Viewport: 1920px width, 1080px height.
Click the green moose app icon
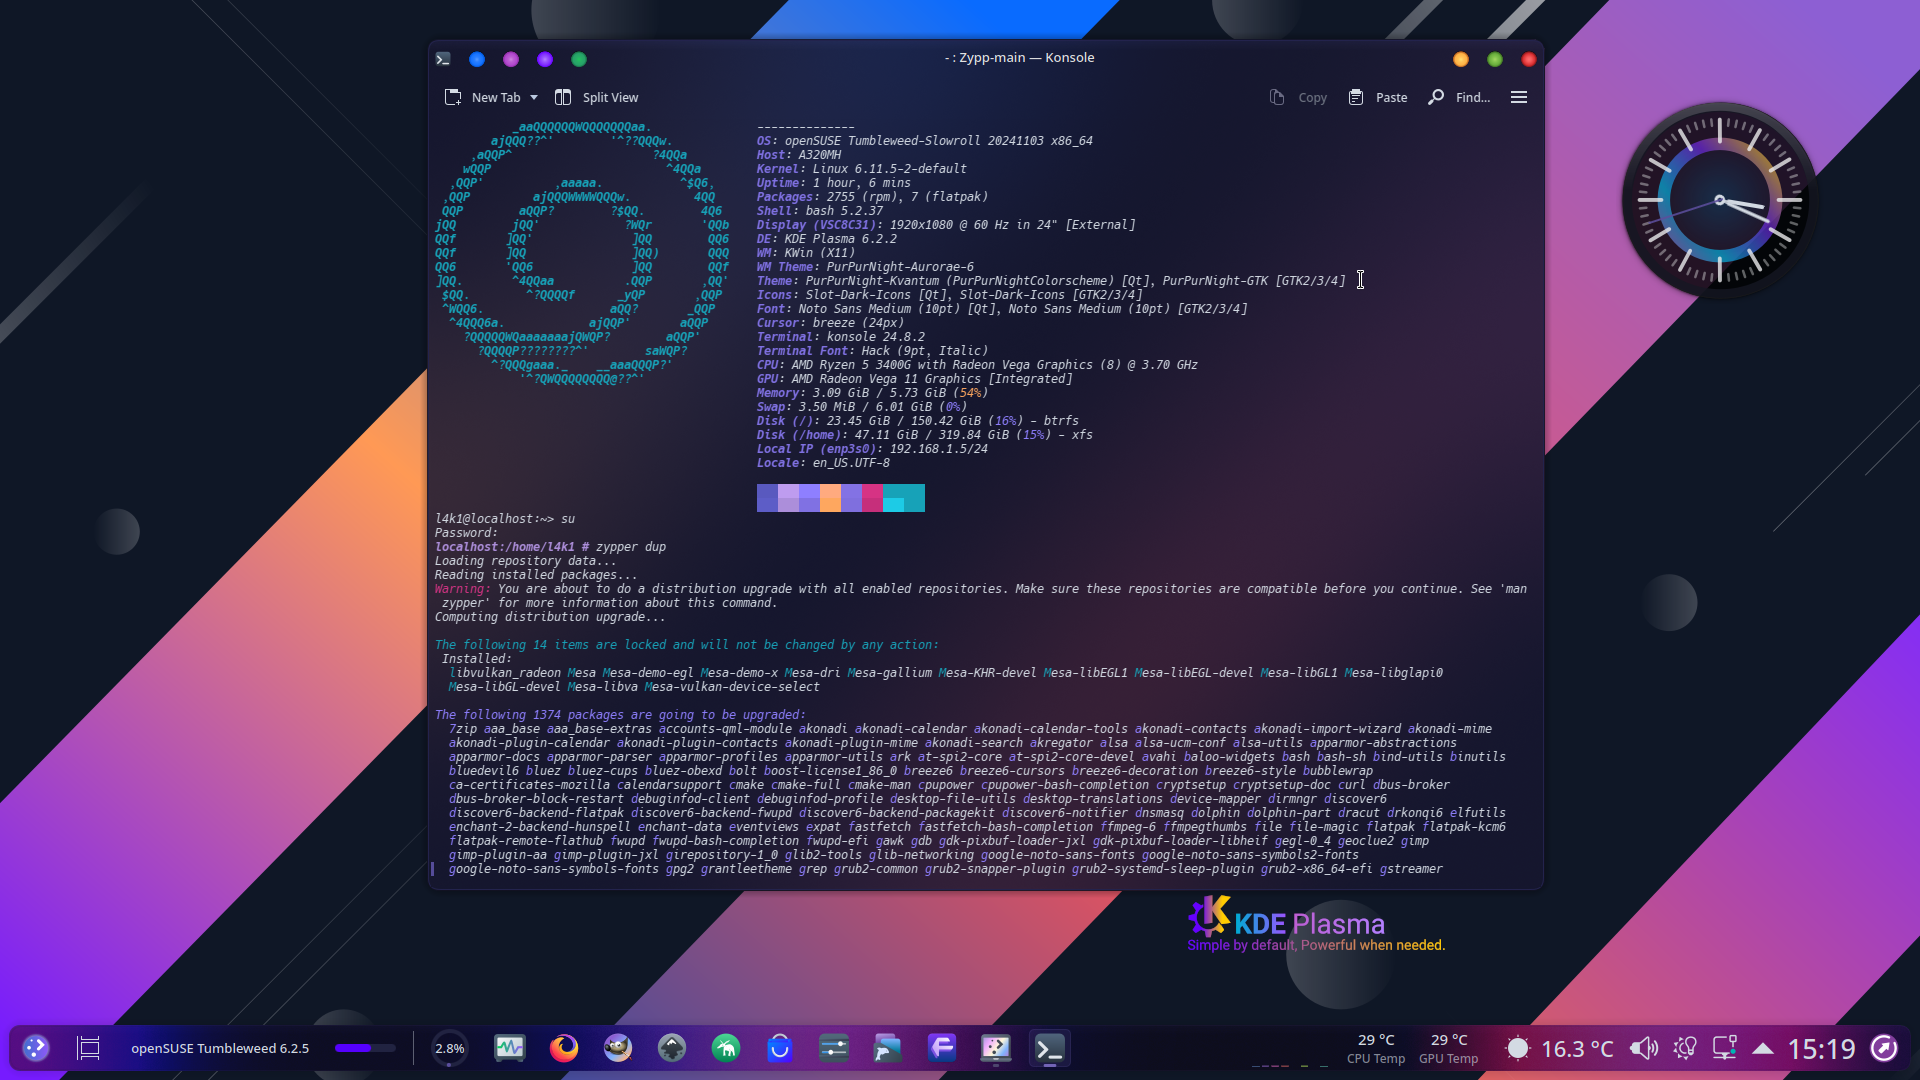coord(726,1048)
